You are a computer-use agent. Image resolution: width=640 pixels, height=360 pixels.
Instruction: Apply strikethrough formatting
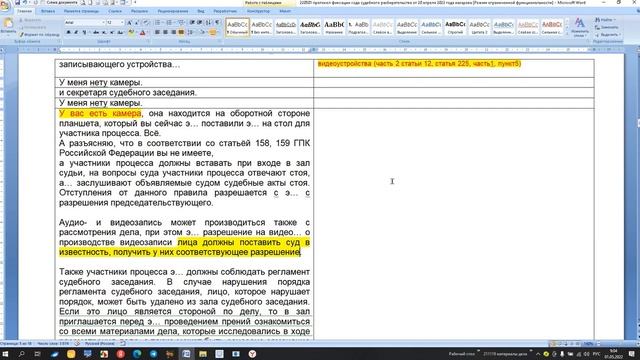[x=96, y=32]
